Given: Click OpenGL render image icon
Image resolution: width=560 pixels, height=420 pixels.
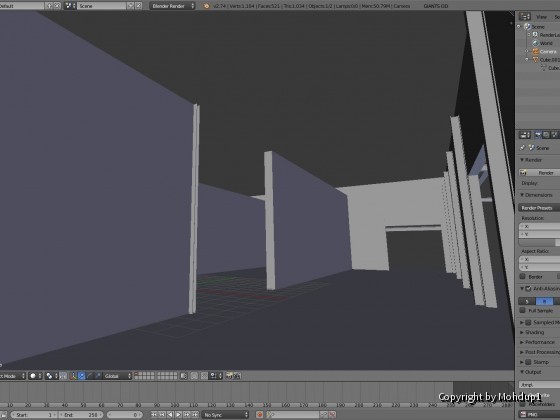Looking at the screenshot, I should (229, 376).
